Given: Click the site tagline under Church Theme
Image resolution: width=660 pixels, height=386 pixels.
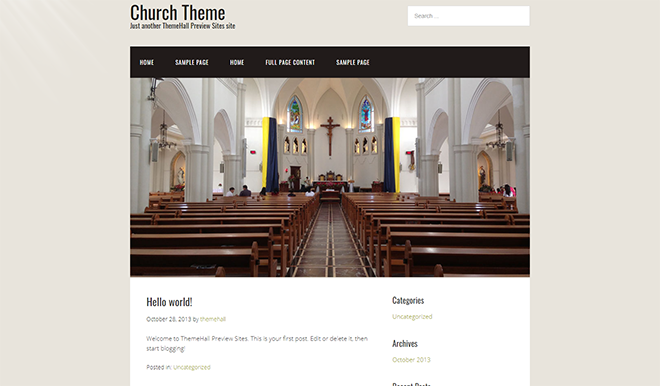Looking at the screenshot, I should (183, 26).
